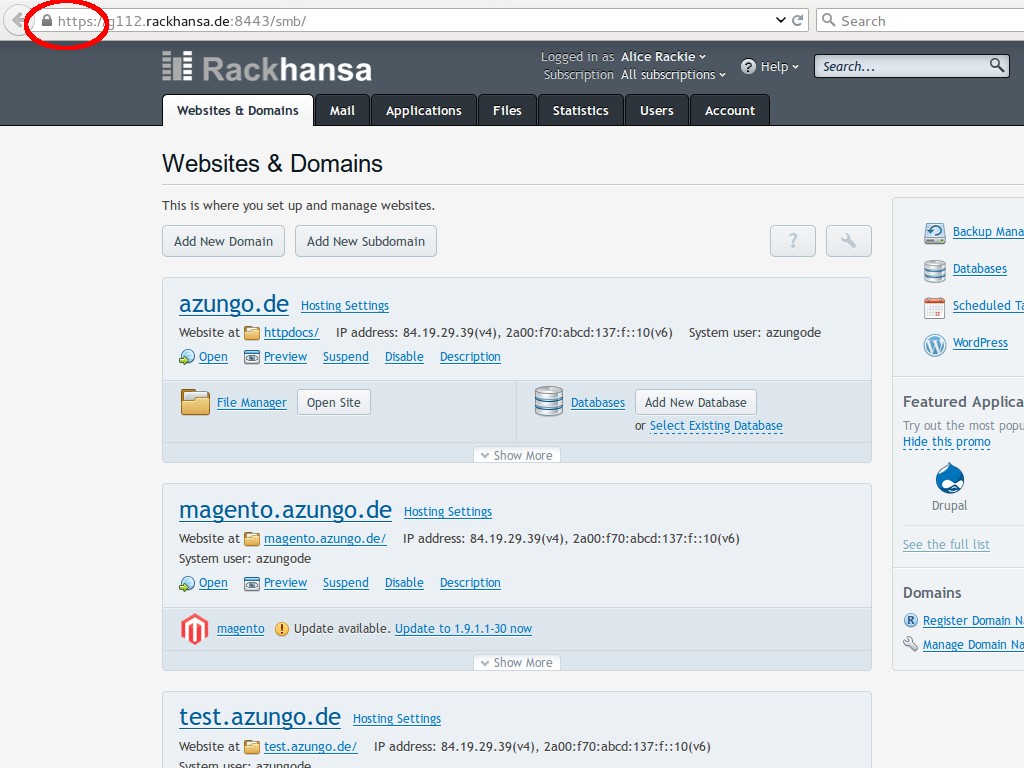The height and width of the screenshot is (768, 1024).
Task: Open the Statistics tab
Action: [581, 110]
